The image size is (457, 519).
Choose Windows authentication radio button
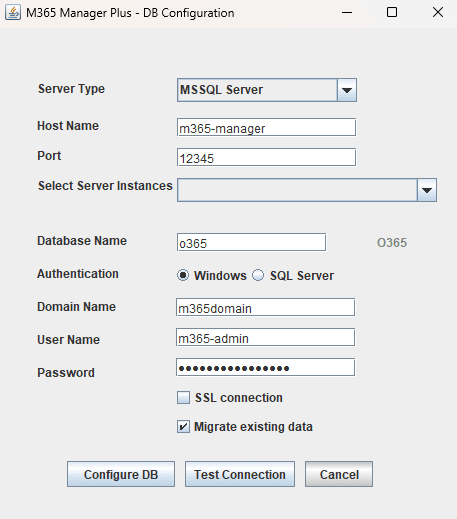[x=183, y=275]
